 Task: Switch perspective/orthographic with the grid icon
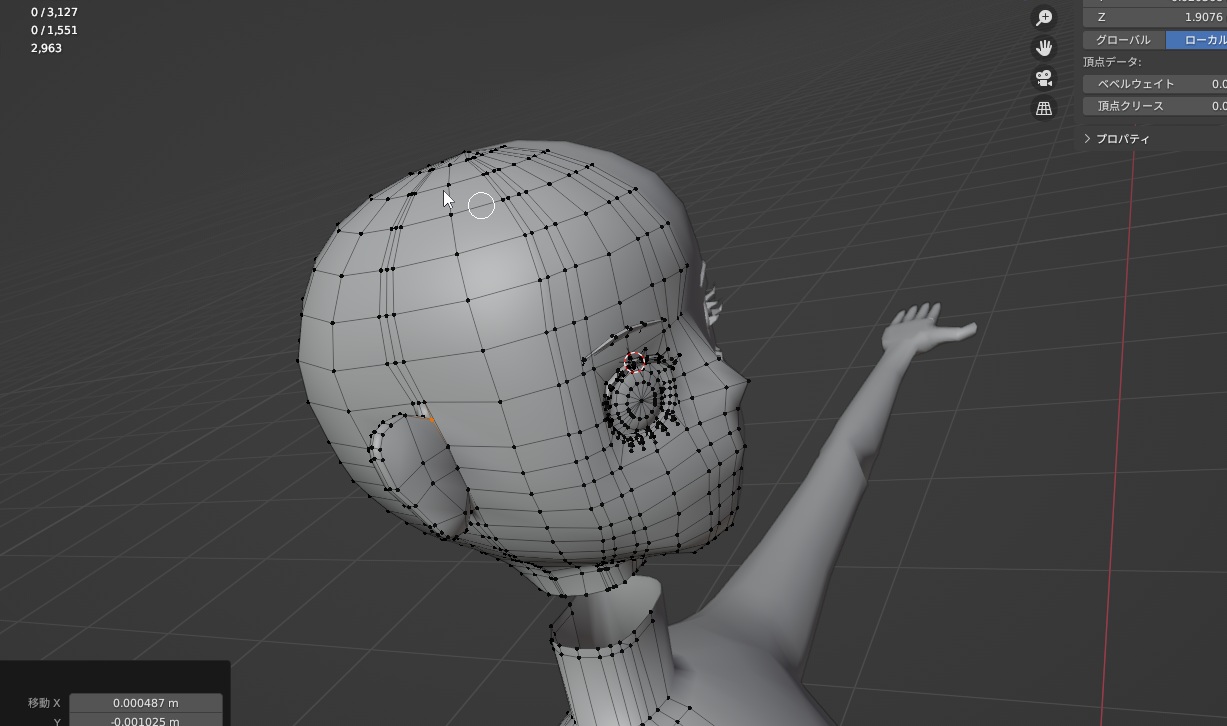click(1044, 108)
